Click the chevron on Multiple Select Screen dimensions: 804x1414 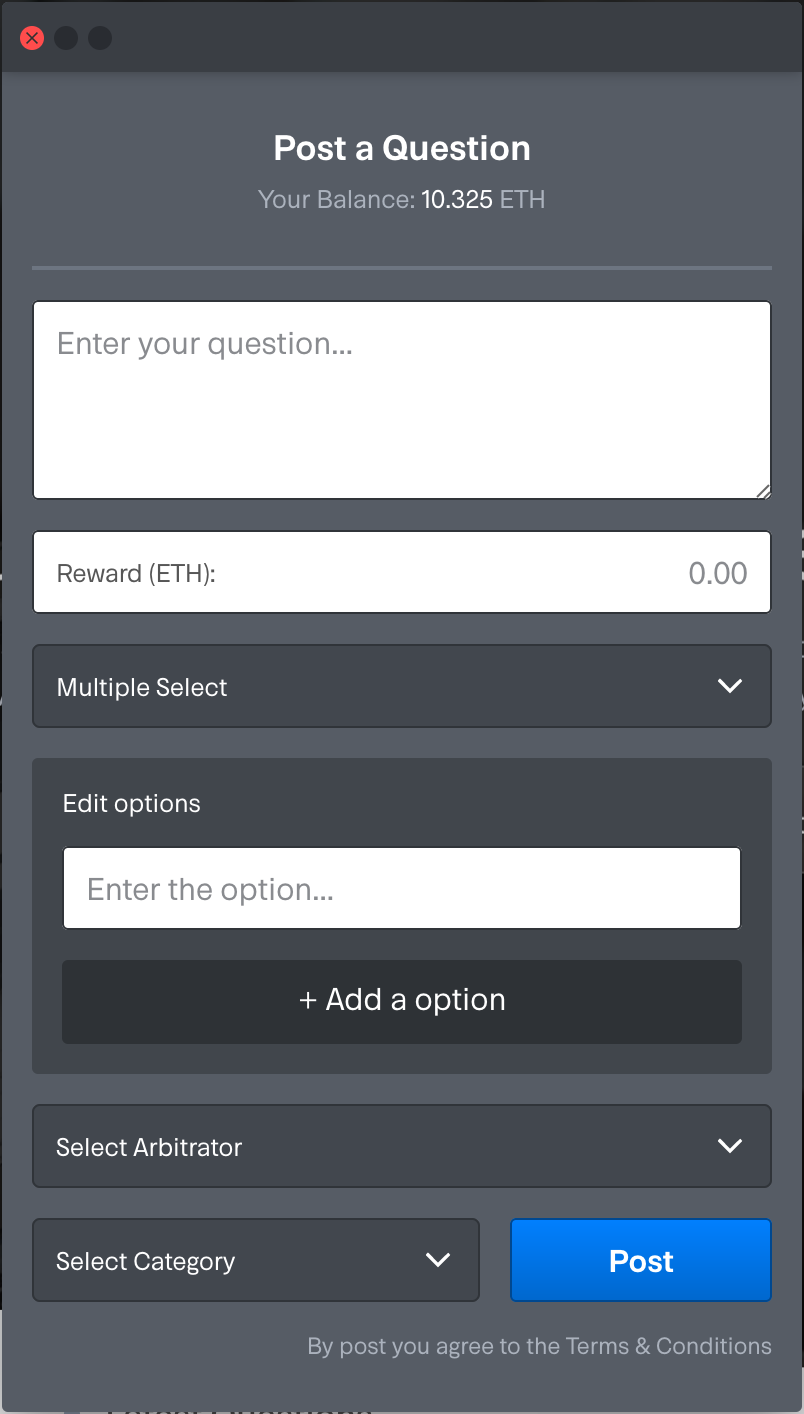tap(730, 686)
